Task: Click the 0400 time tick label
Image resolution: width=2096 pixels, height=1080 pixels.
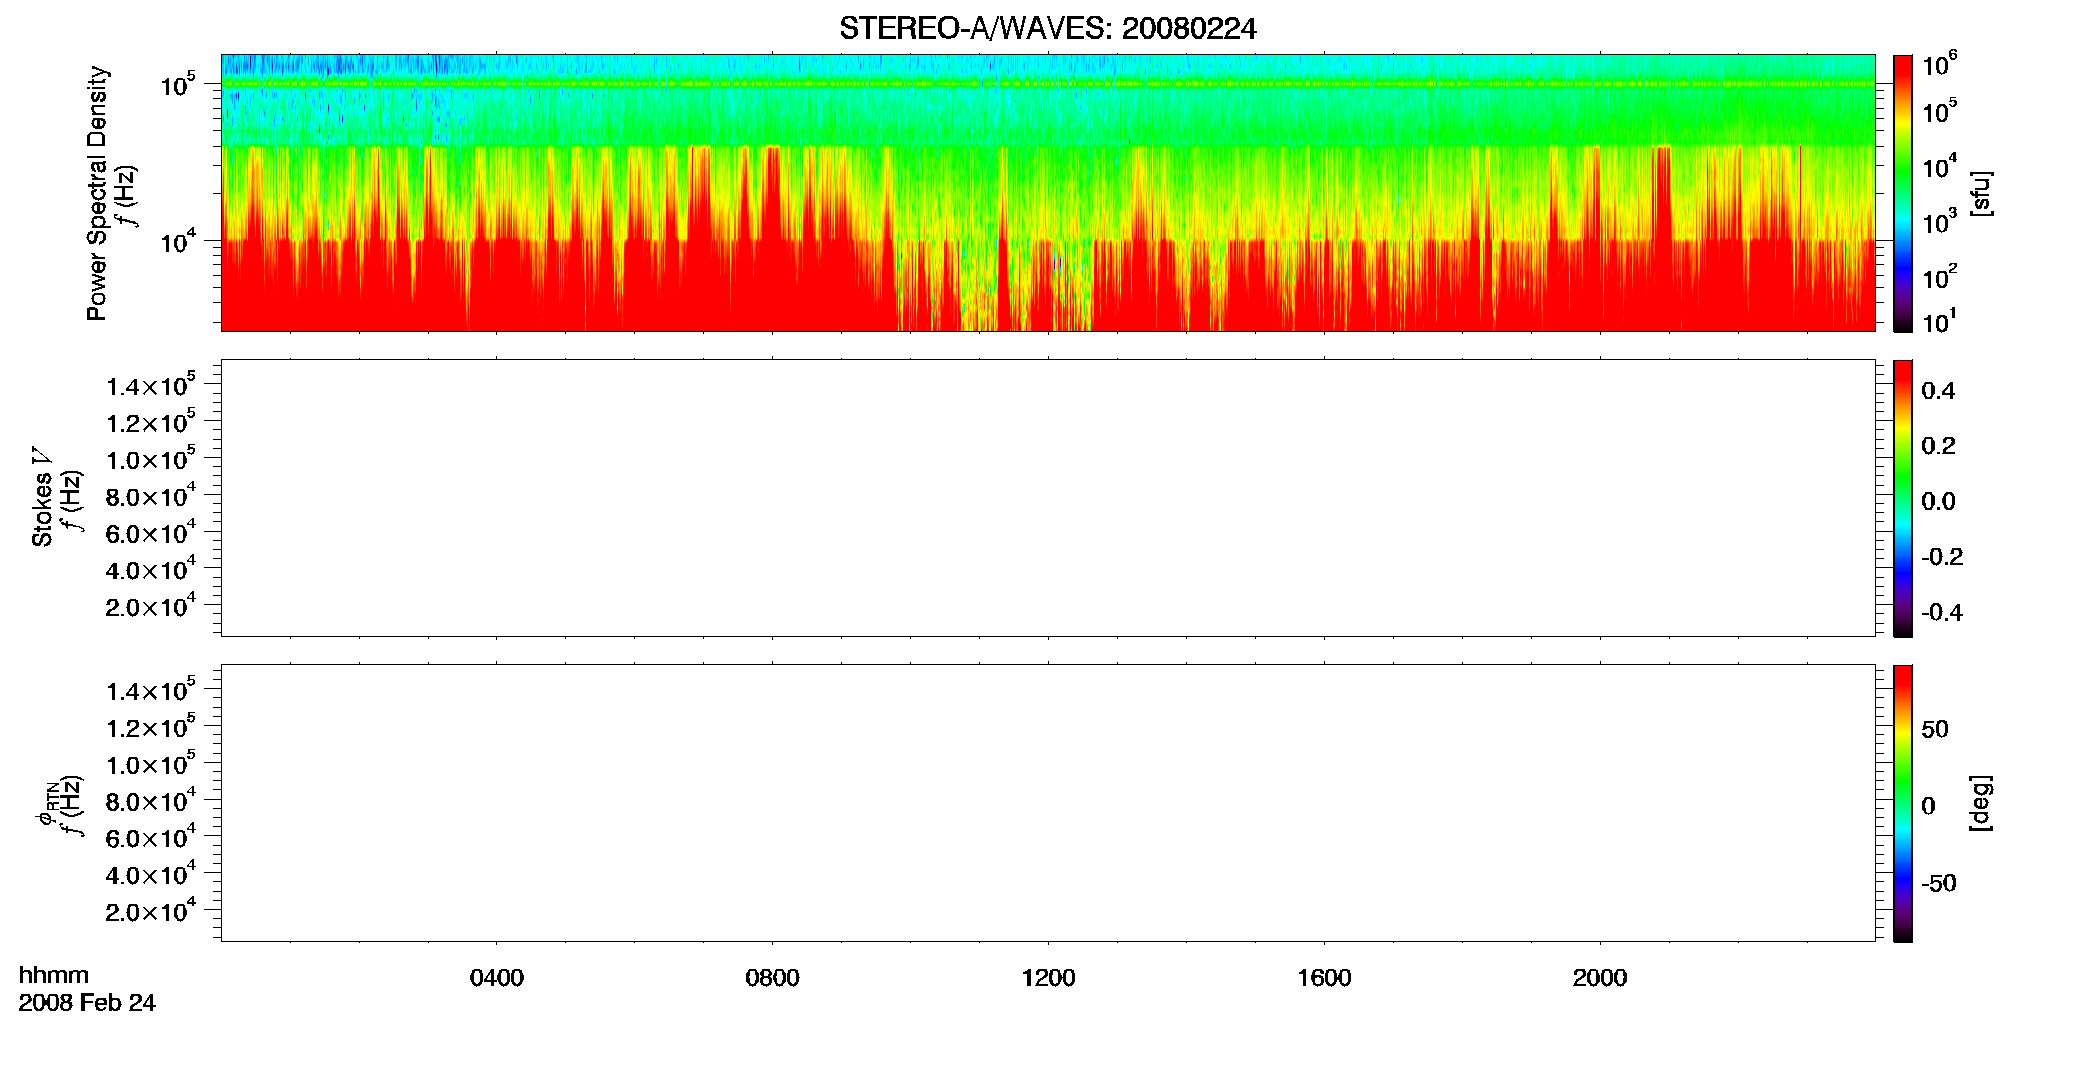Action: (496, 977)
